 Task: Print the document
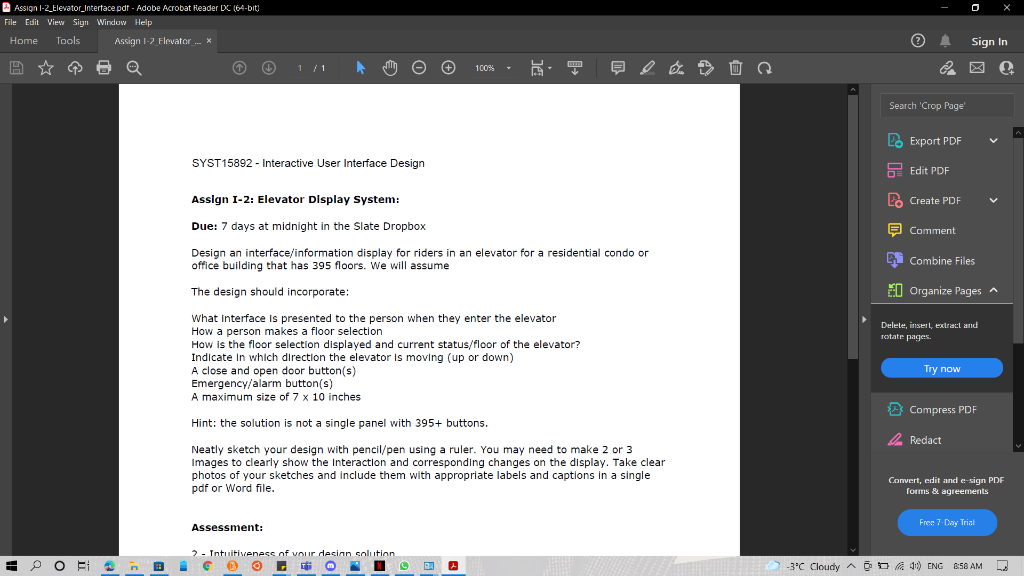[104, 67]
